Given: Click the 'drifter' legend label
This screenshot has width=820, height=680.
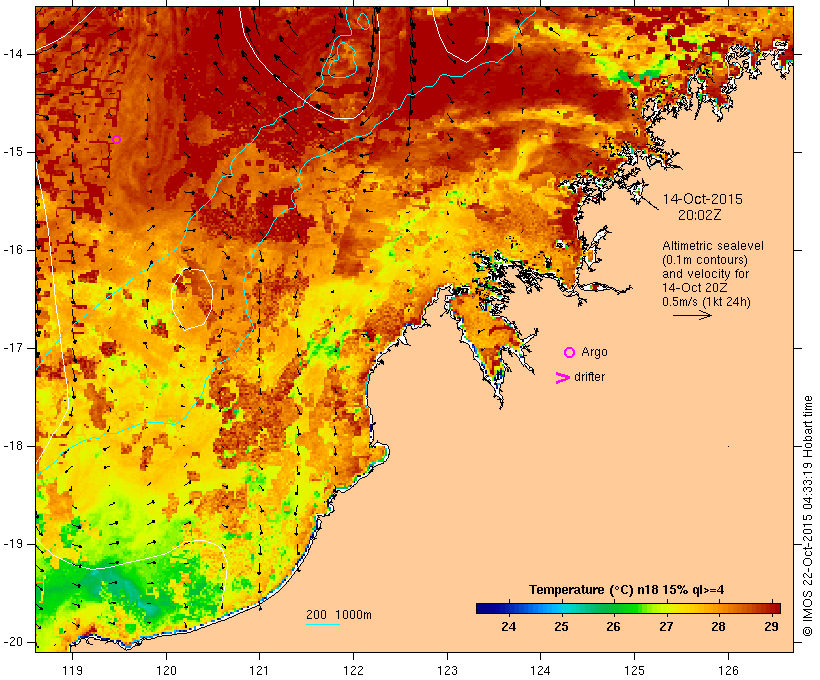Looking at the screenshot, I should click(589, 377).
